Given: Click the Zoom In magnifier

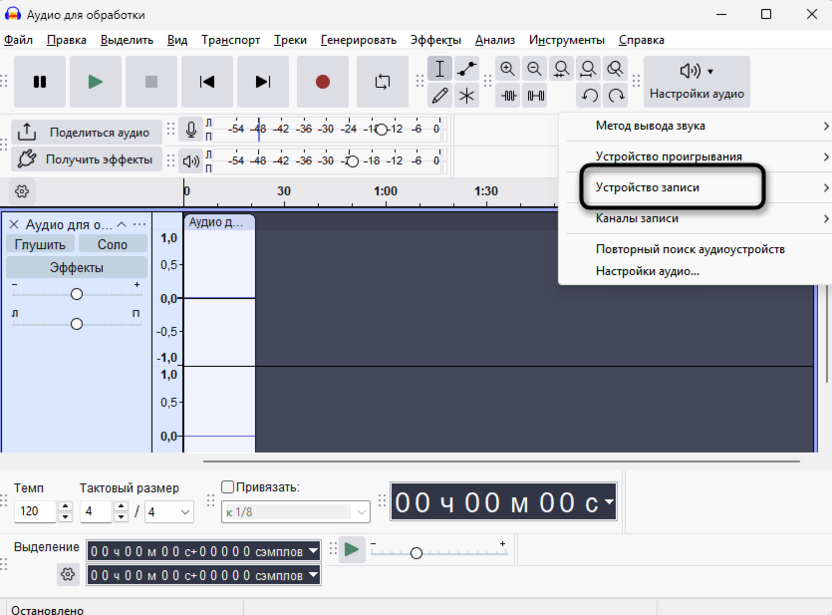Looking at the screenshot, I should [x=508, y=68].
